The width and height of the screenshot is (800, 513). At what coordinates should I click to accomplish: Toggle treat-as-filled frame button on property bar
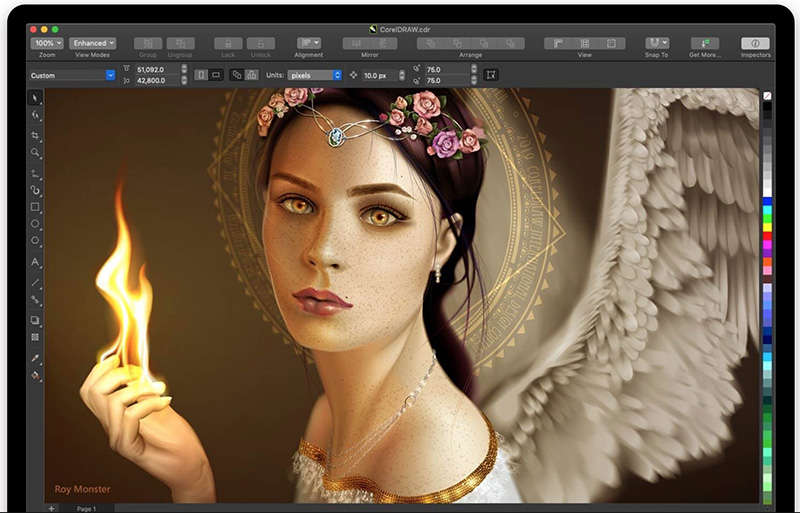pos(491,75)
